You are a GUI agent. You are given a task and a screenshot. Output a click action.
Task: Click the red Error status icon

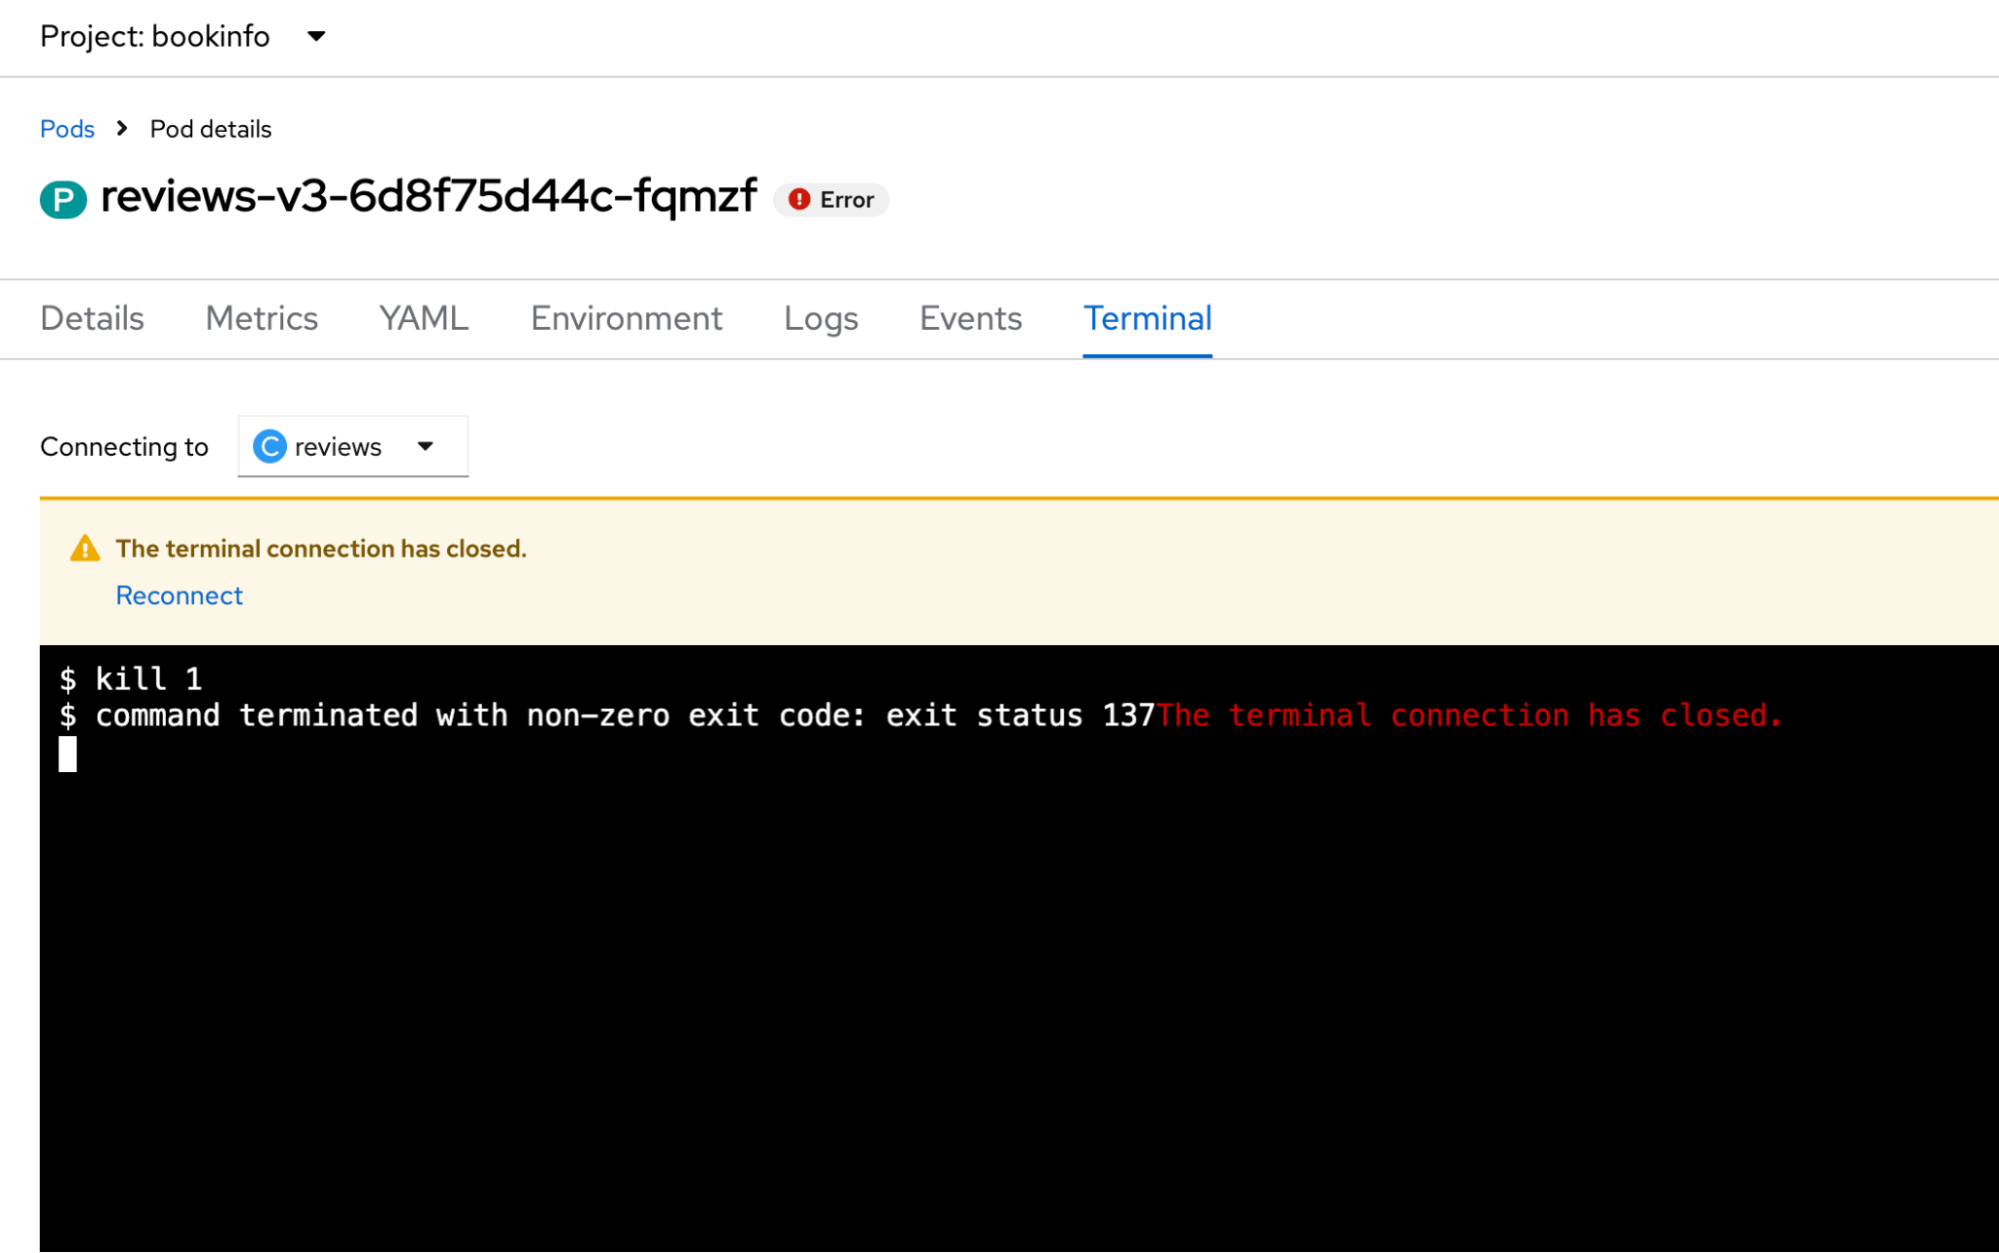pyautogui.click(x=799, y=200)
